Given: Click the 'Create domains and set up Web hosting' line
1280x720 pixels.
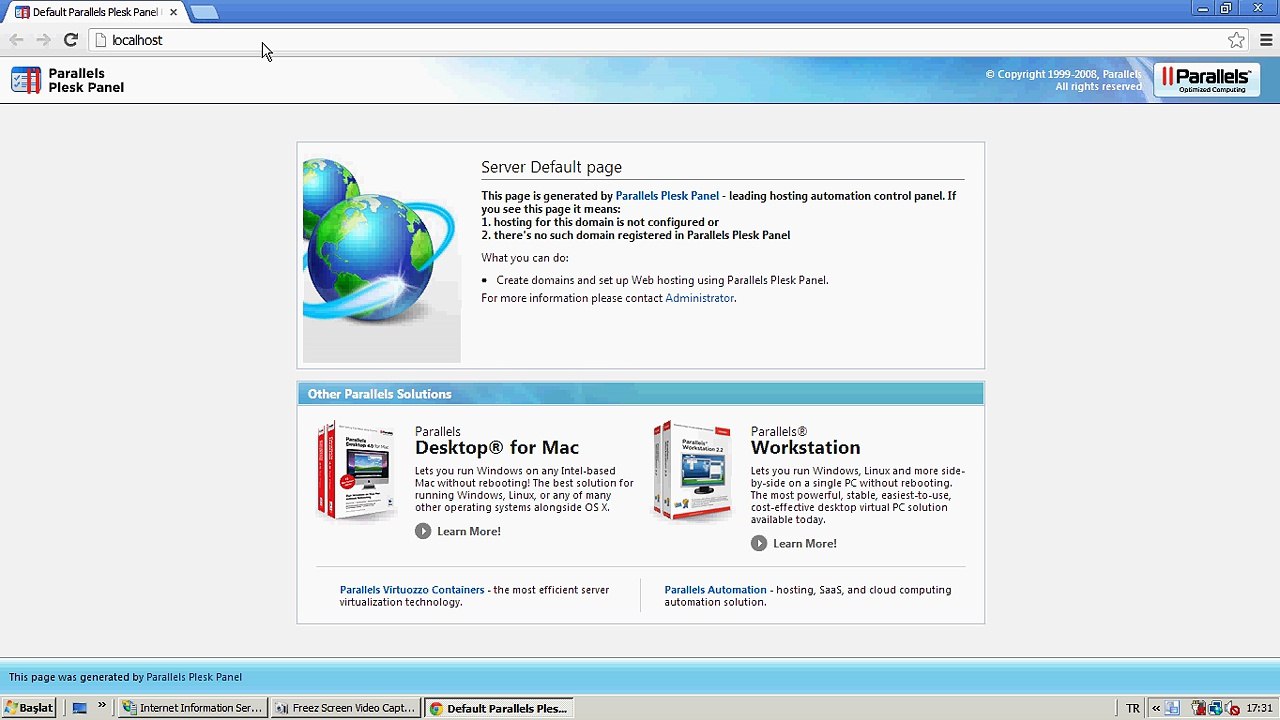Looking at the screenshot, I should tap(662, 280).
